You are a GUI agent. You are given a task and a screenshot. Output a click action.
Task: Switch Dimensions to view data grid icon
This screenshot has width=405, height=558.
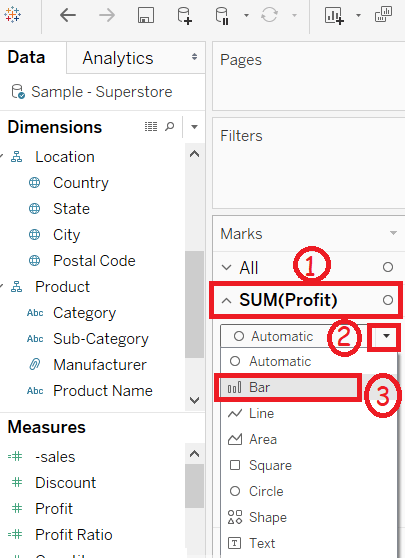pos(151,126)
